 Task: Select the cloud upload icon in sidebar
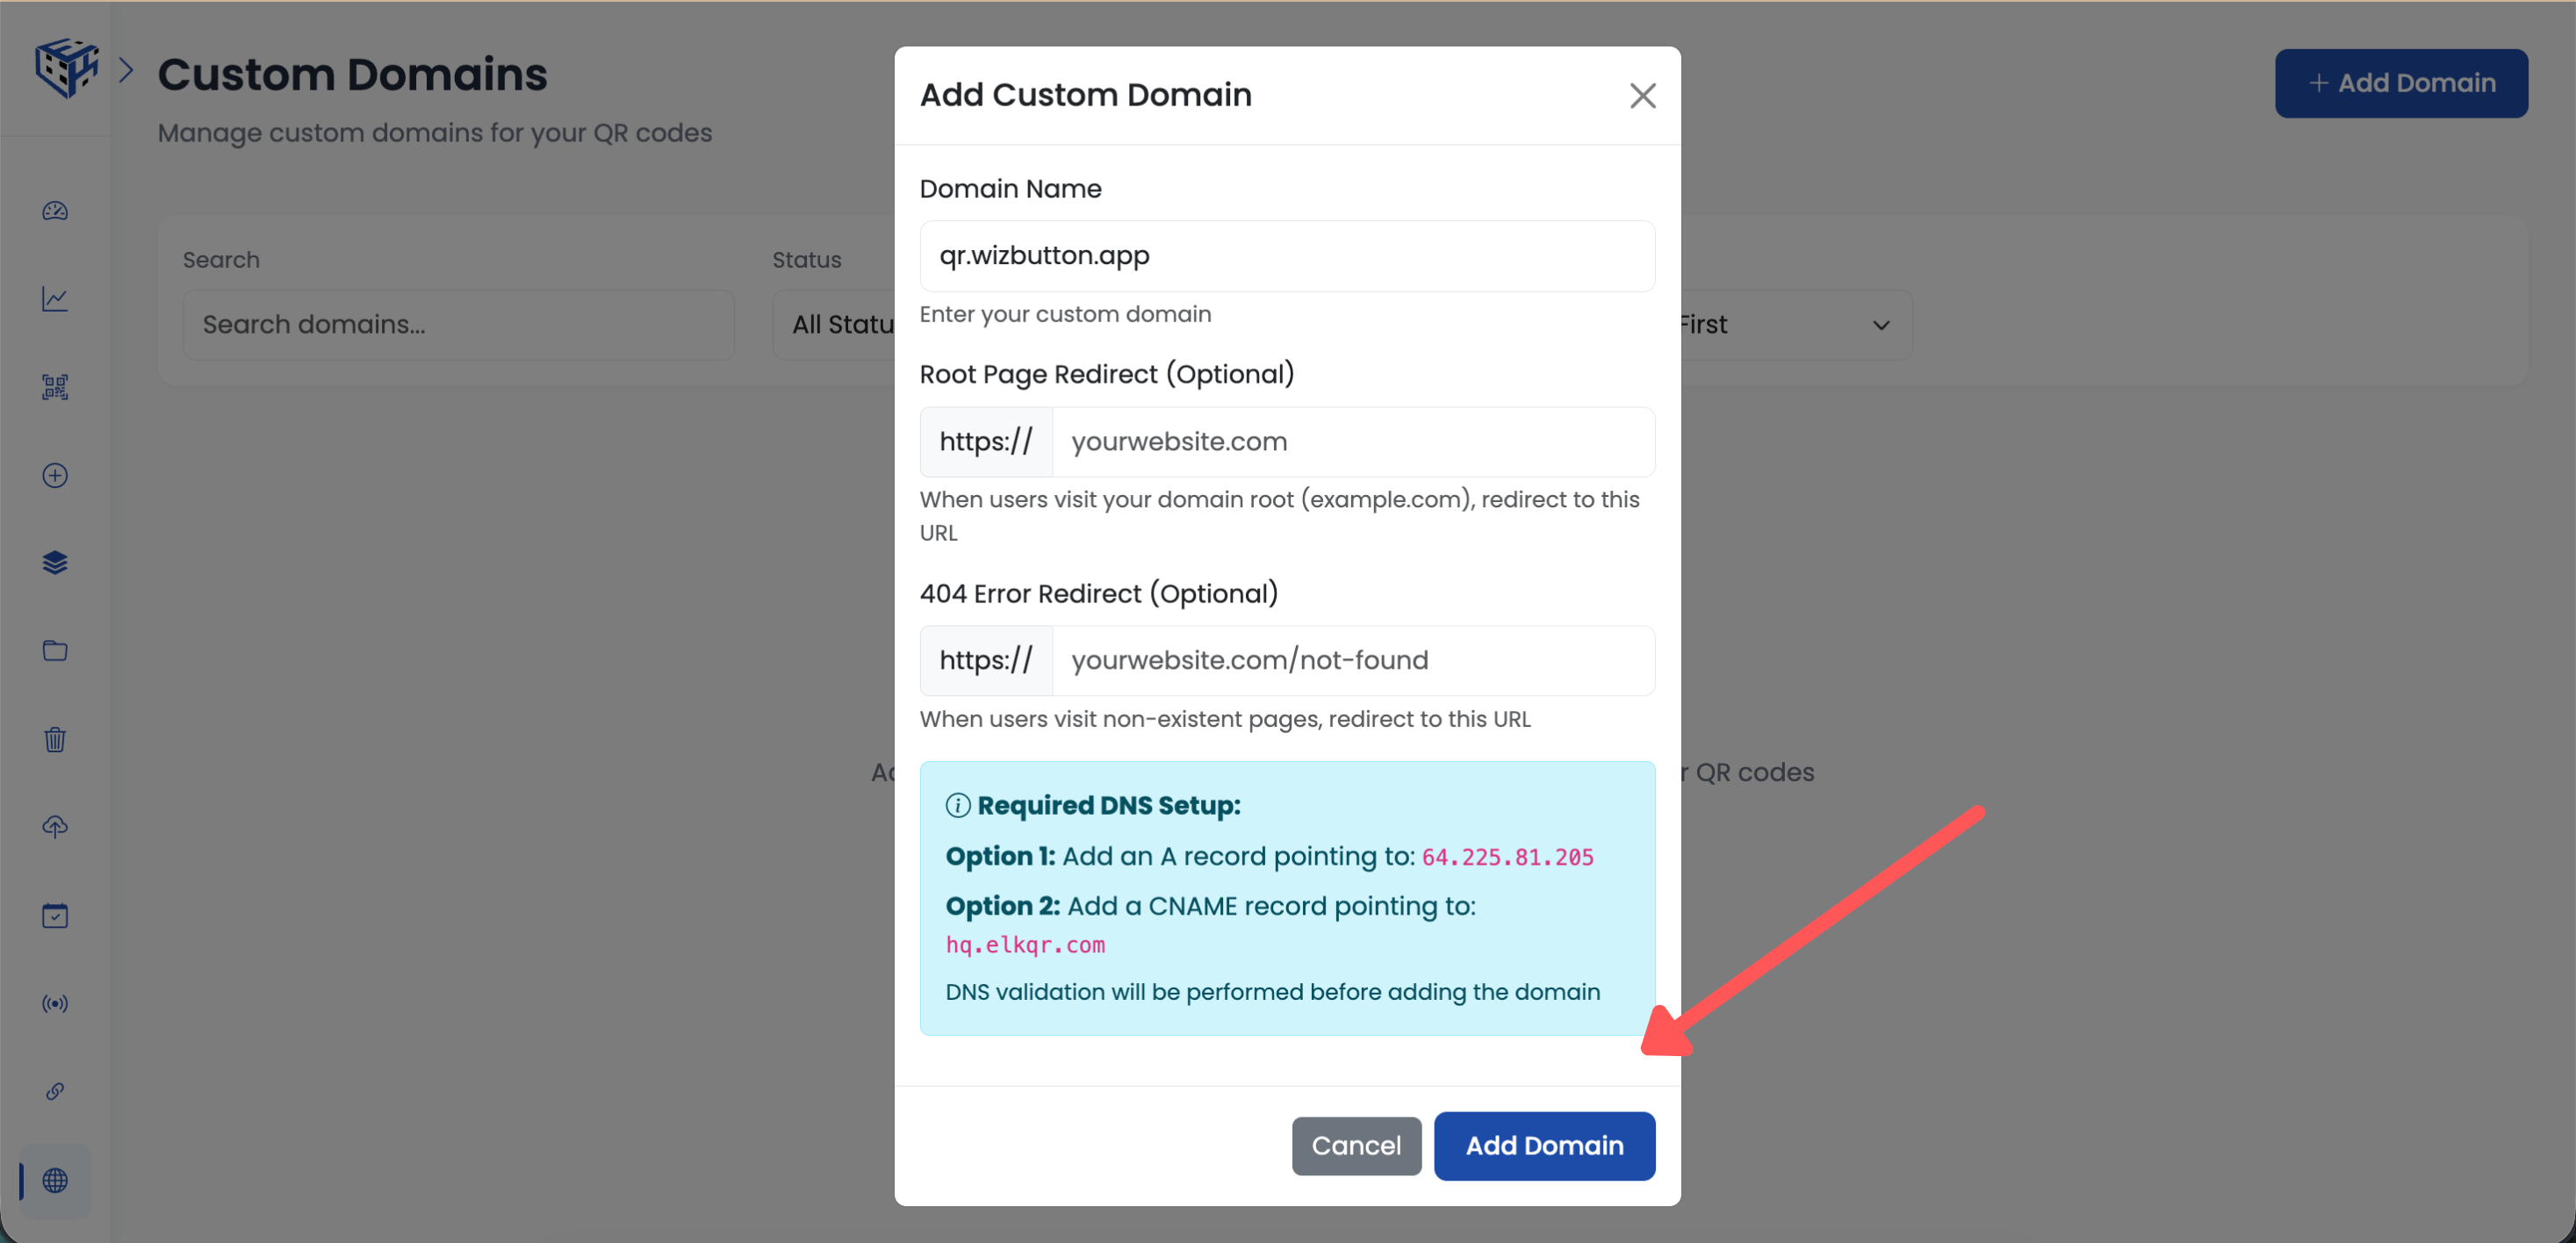tap(55, 826)
